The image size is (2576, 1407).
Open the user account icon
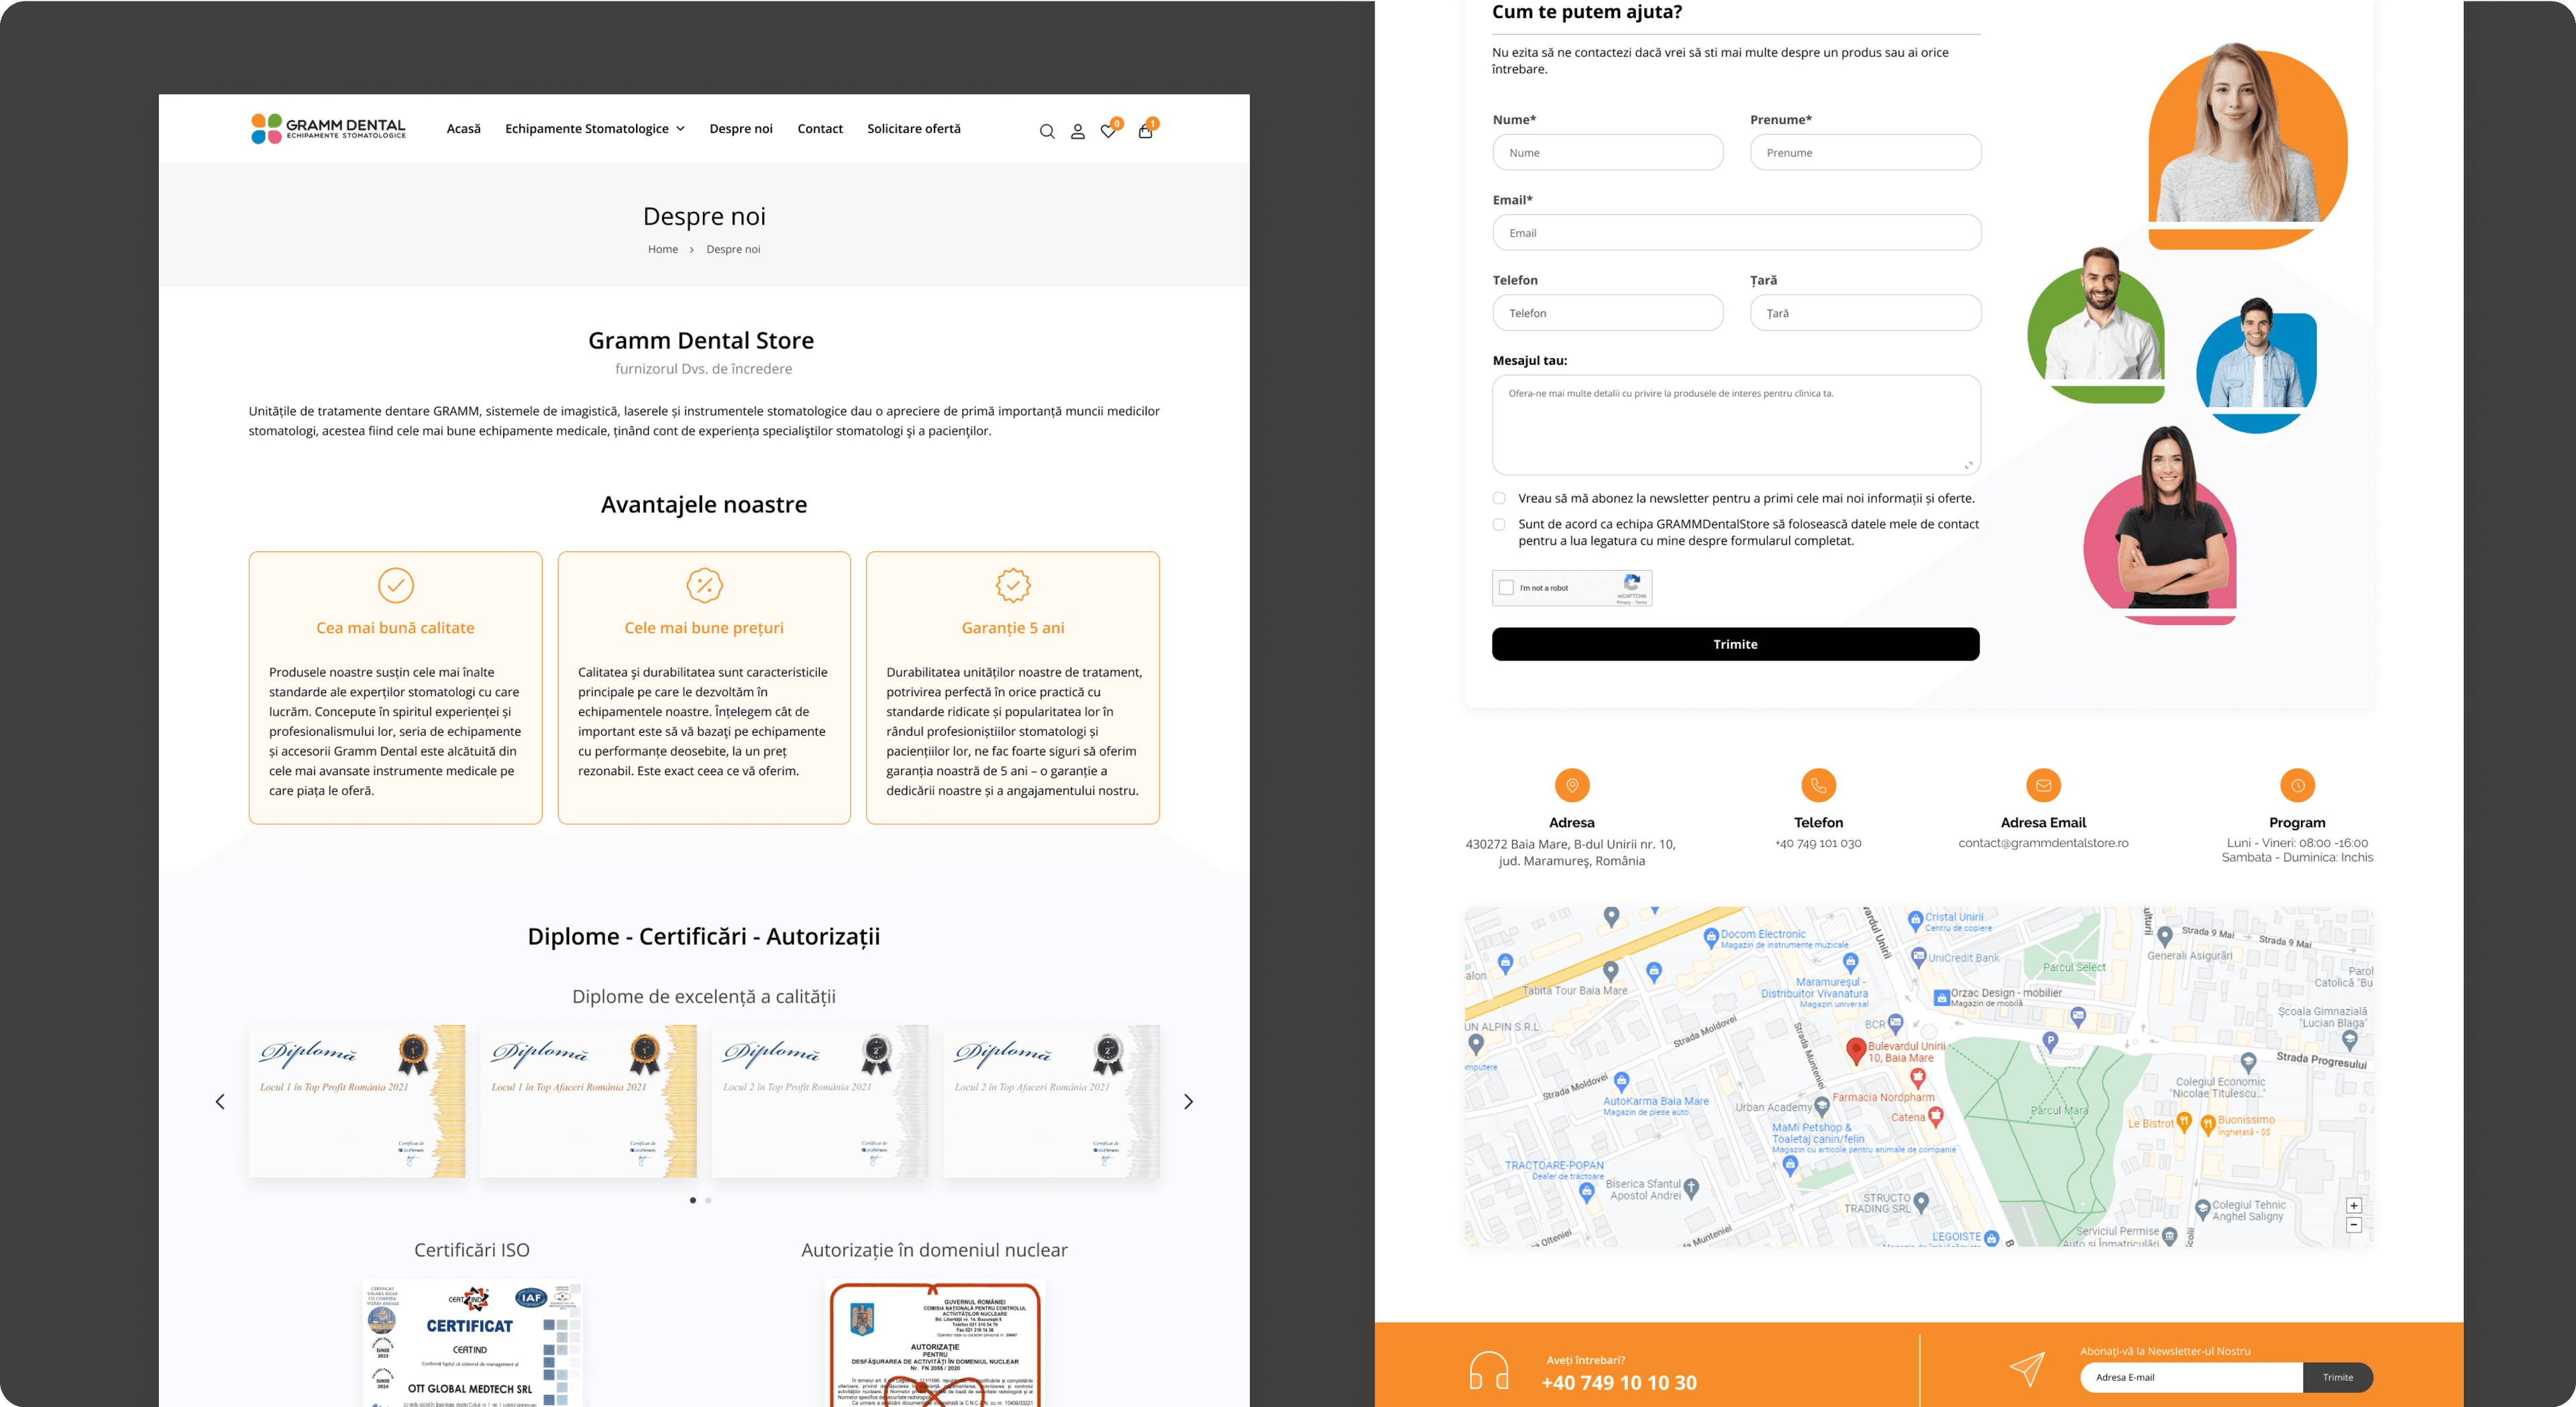click(x=1077, y=131)
